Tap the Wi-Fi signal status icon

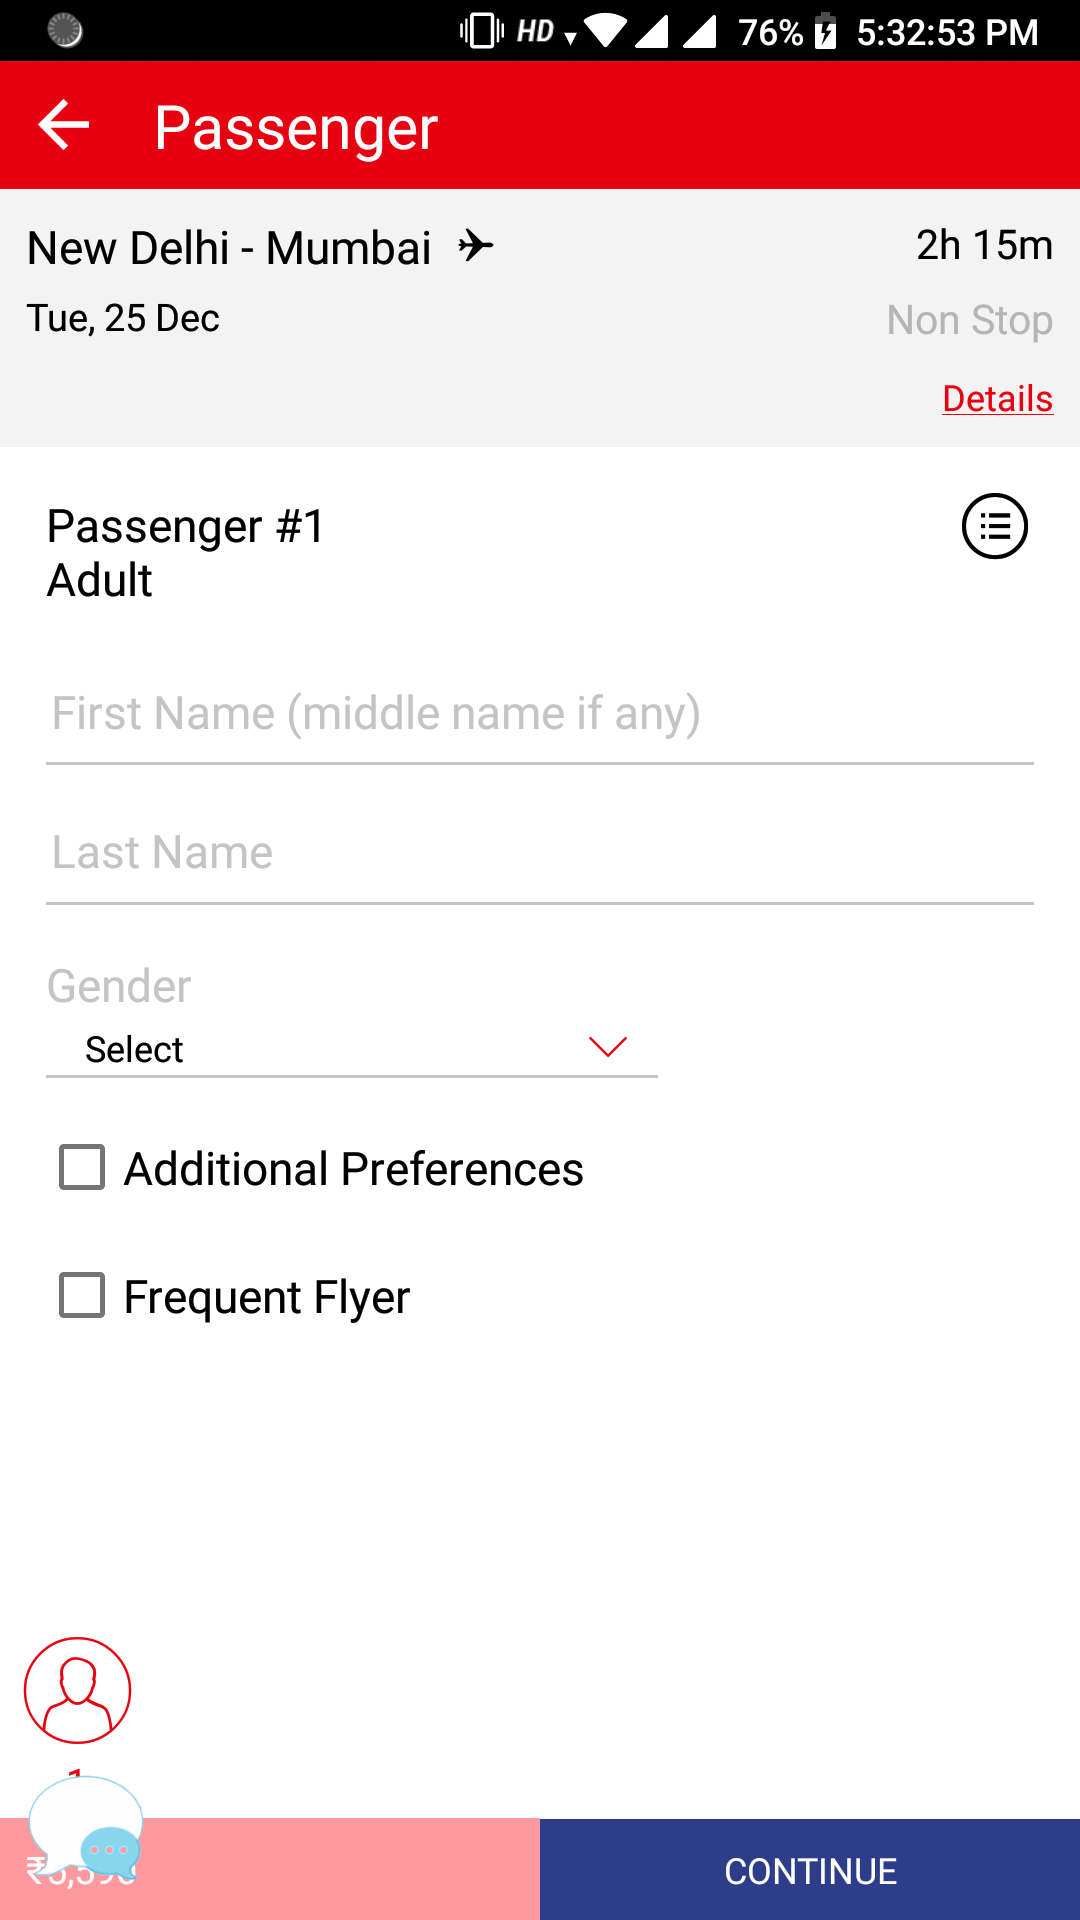tap(605, 30)
